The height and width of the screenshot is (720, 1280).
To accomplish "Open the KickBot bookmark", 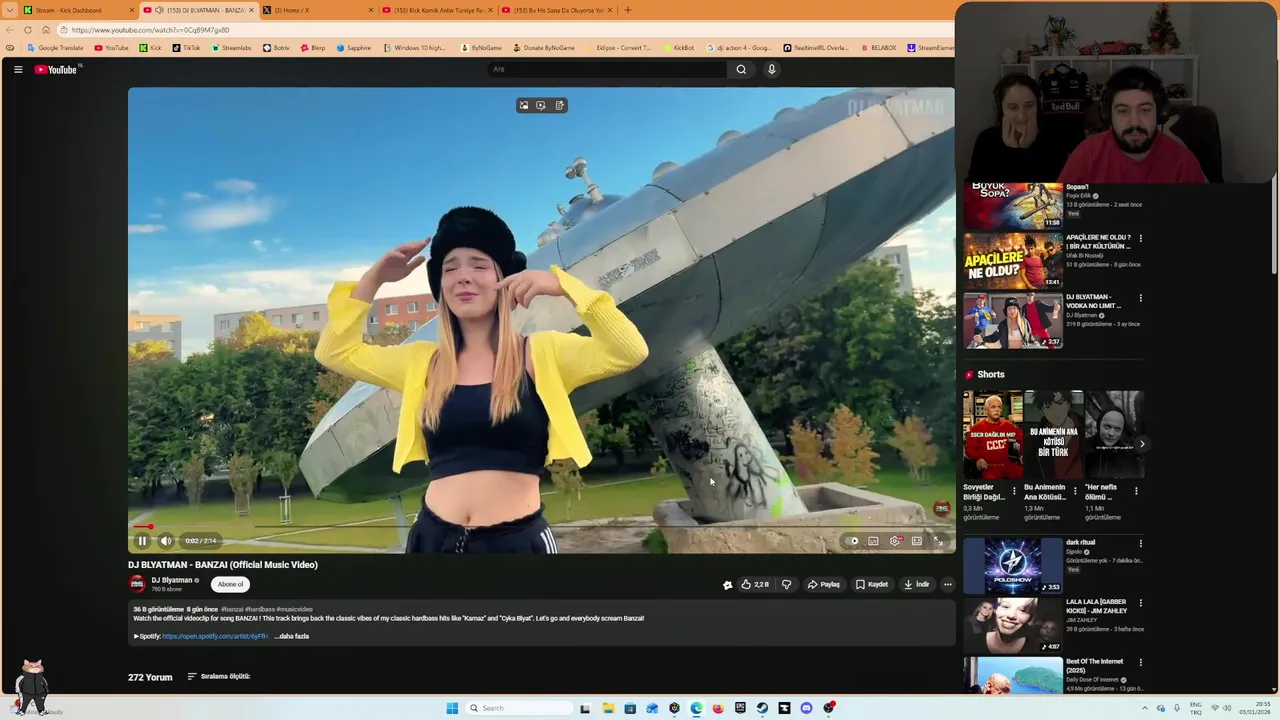I will (x=679, y=48).
